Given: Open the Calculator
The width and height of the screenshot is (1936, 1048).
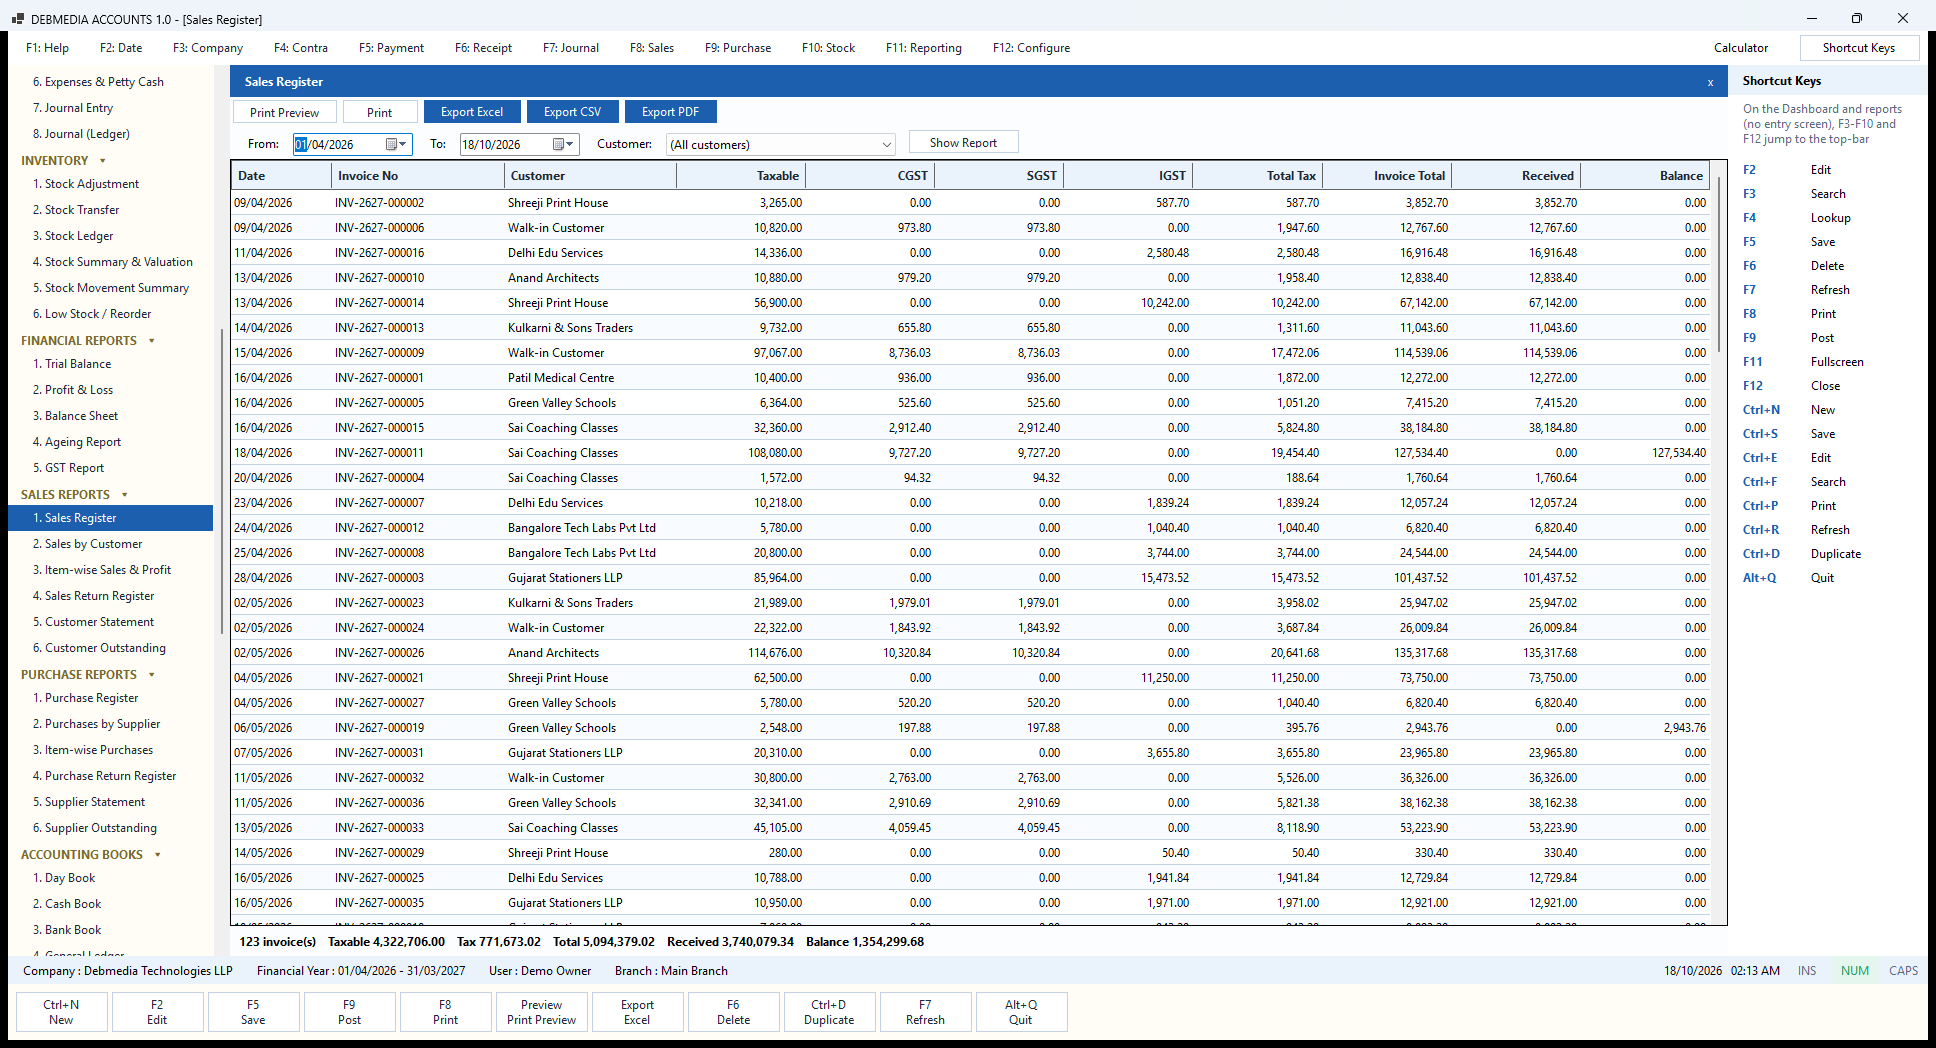Looking at the screenshot, I should pyautogui.click(x=1741, y=48).
